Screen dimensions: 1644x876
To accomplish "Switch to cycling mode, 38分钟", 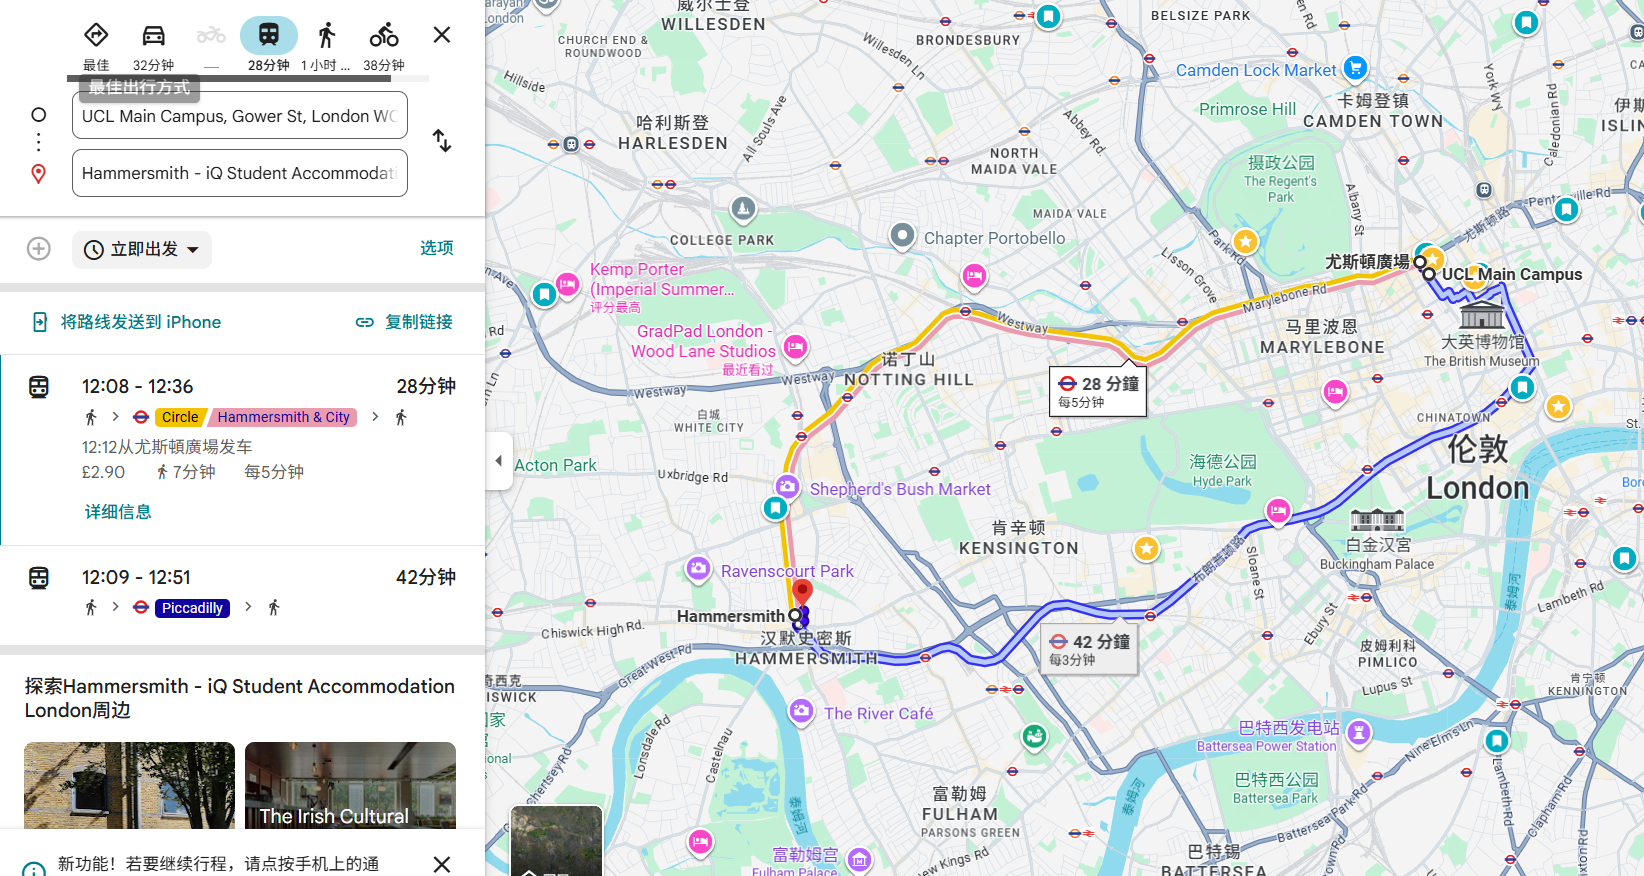I will click(x=384, y=46).
